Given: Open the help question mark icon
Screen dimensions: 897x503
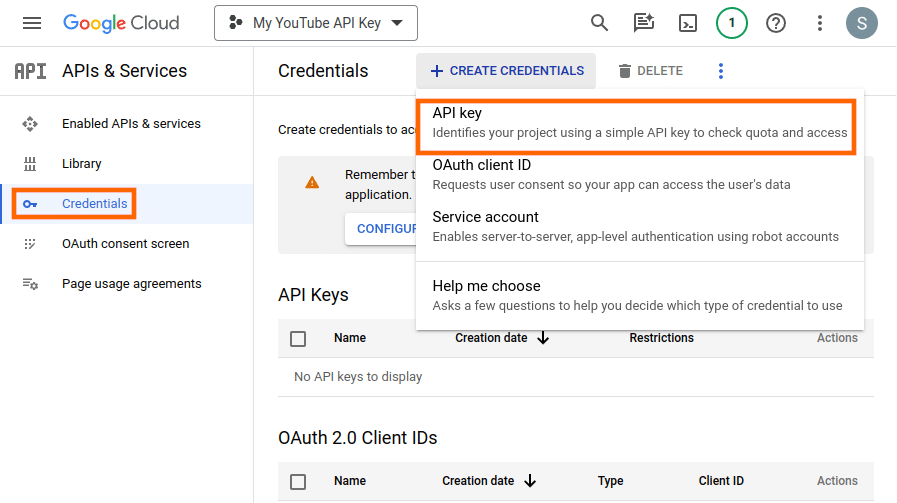Looking at the screenshot, I should tap(776, 23).
